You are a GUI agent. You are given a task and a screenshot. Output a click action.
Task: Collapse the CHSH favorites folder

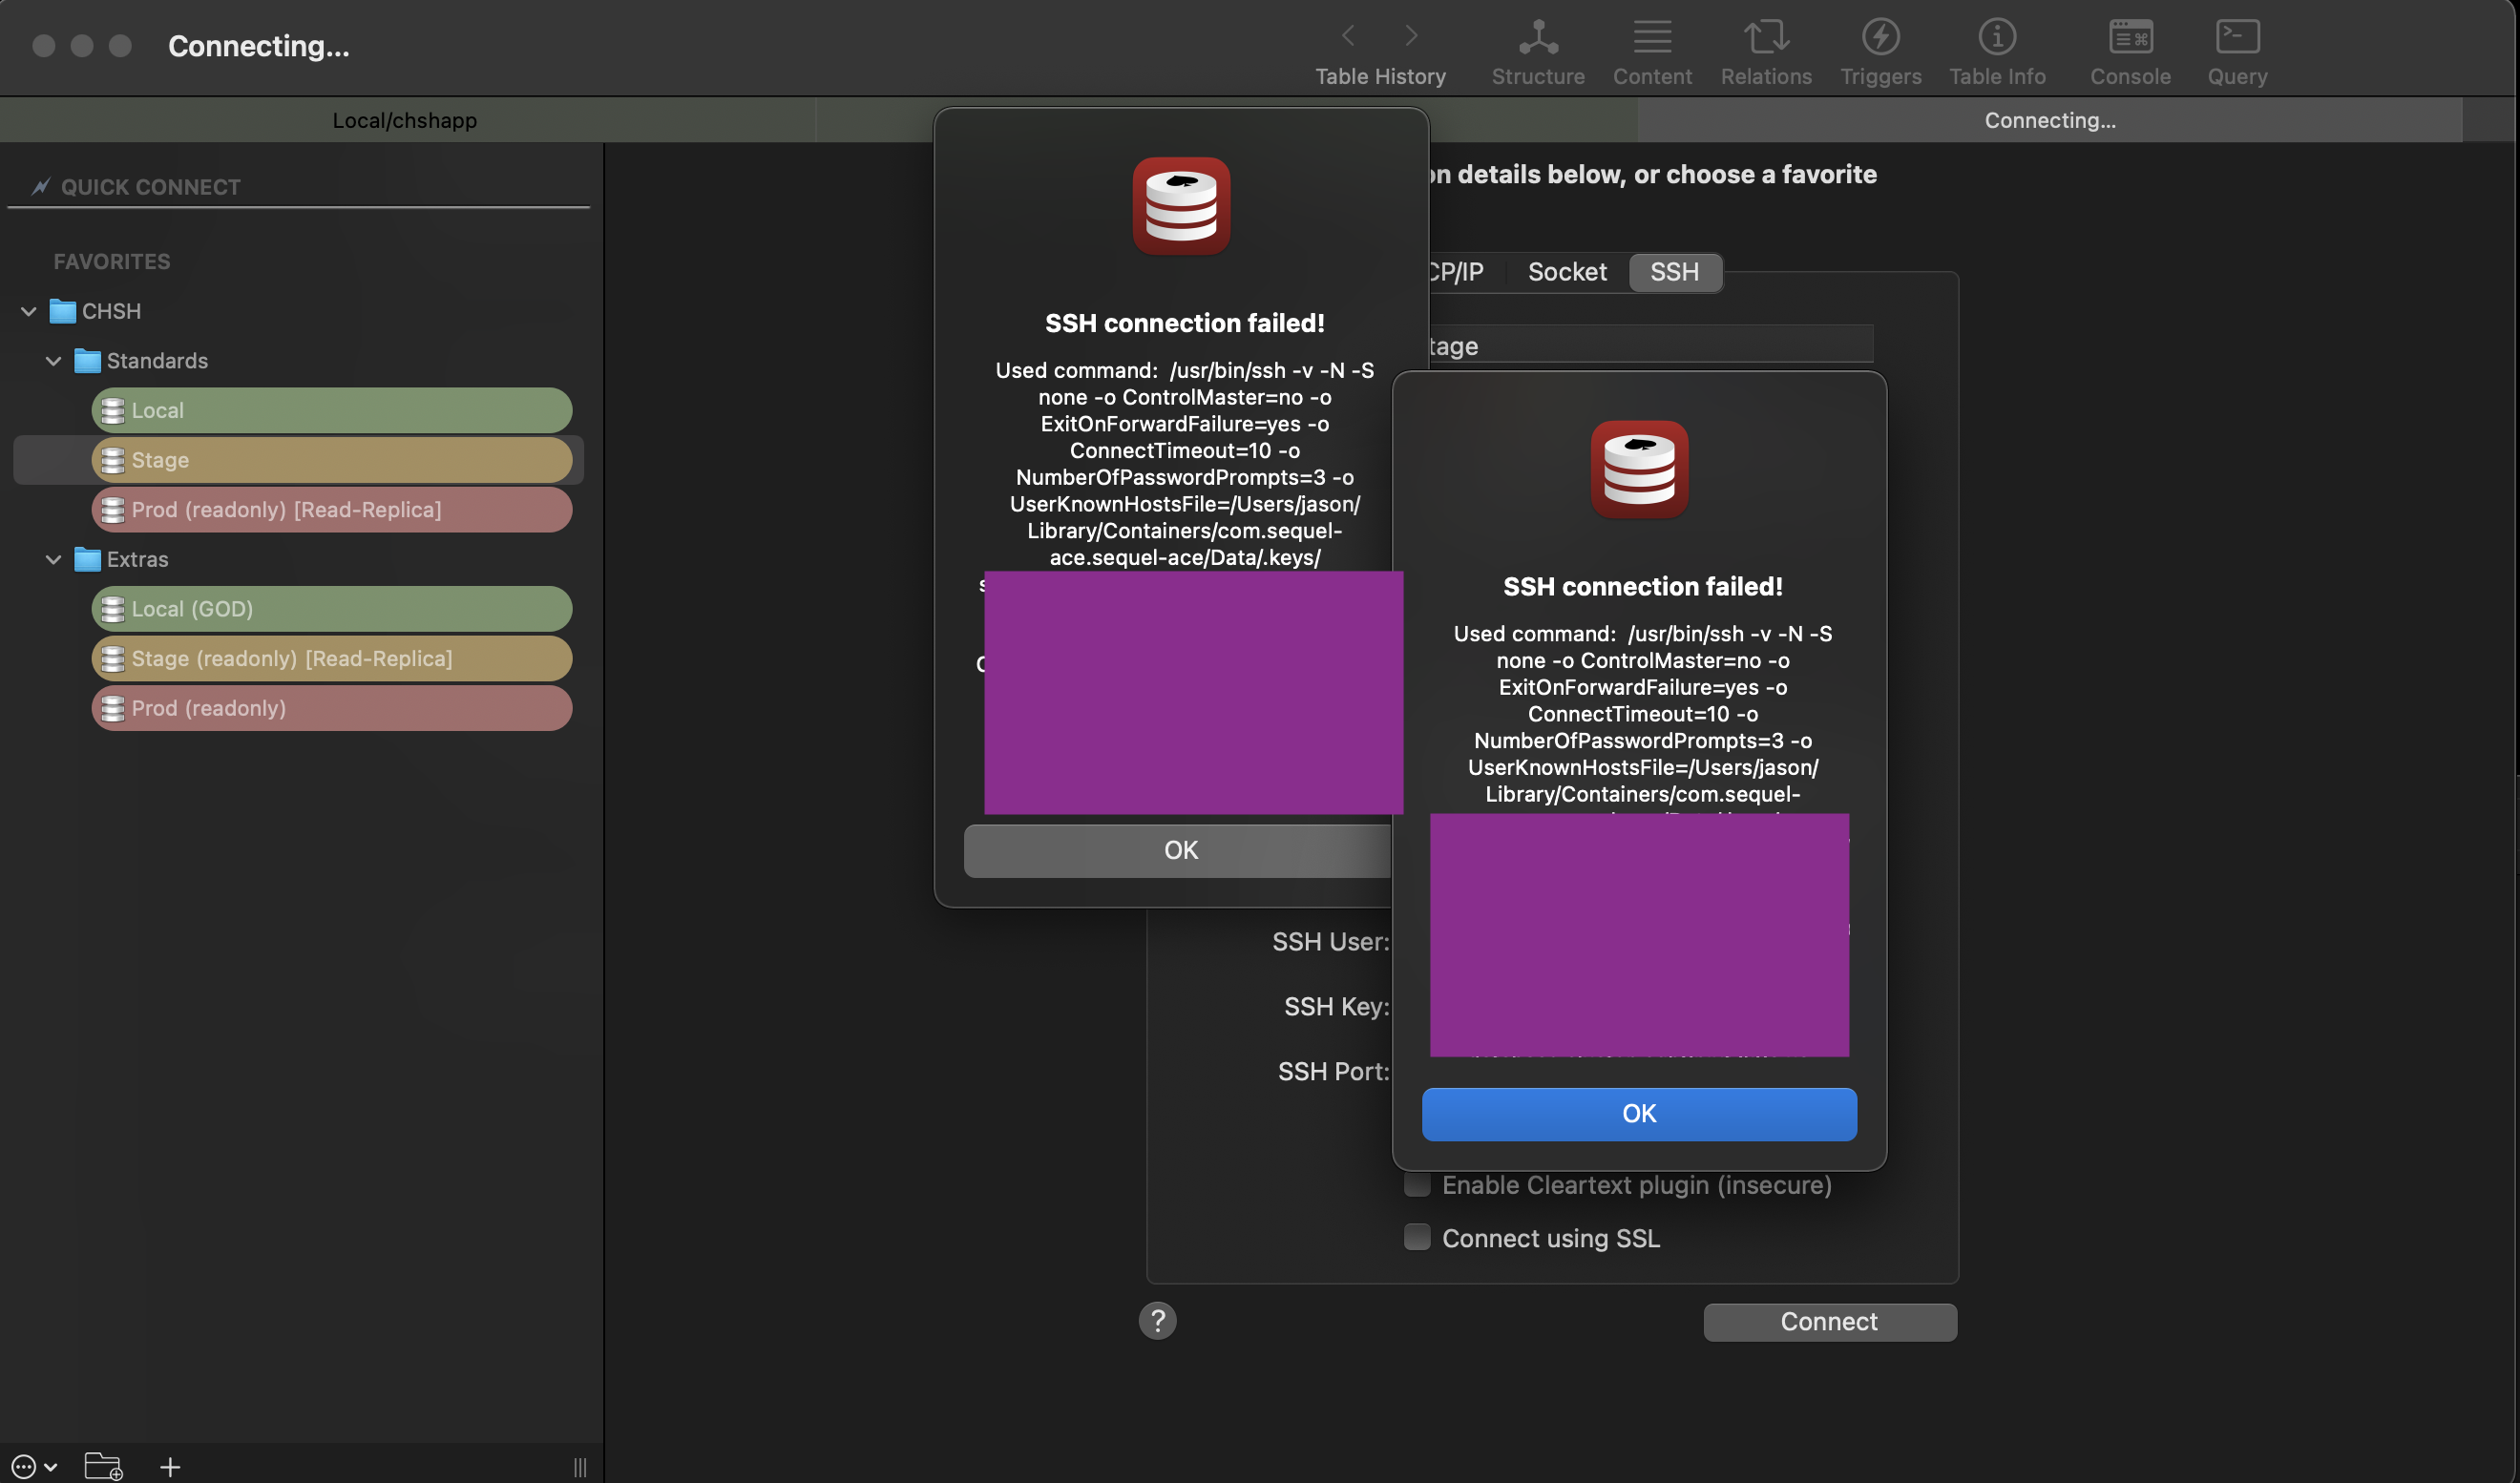click(x=29, y=311)
